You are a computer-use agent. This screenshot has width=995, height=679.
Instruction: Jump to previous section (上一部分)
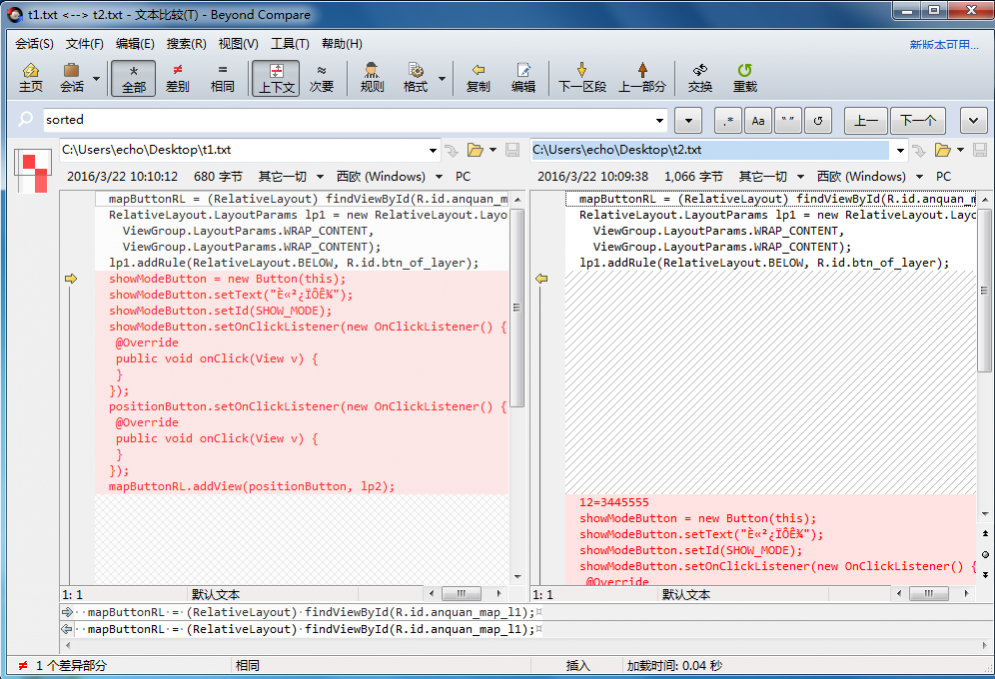pyautogui.click(x=642, y=77)
